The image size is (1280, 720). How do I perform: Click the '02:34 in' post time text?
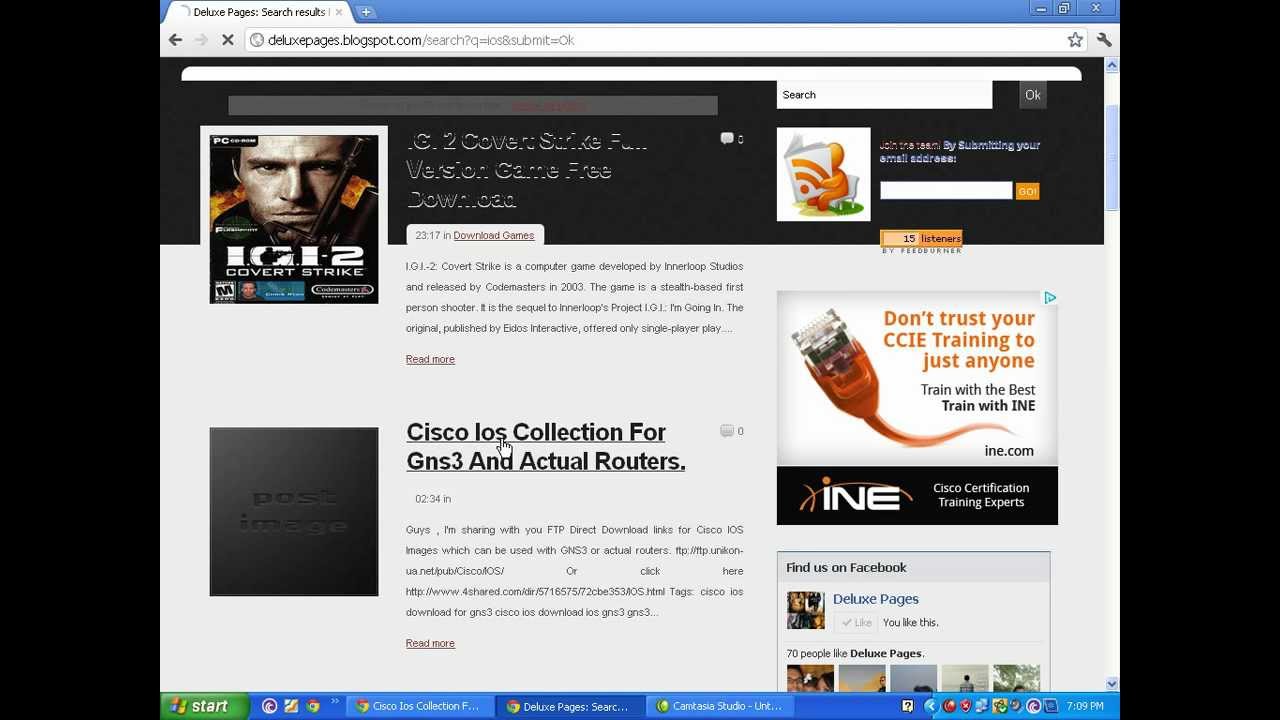pos(433,499)
